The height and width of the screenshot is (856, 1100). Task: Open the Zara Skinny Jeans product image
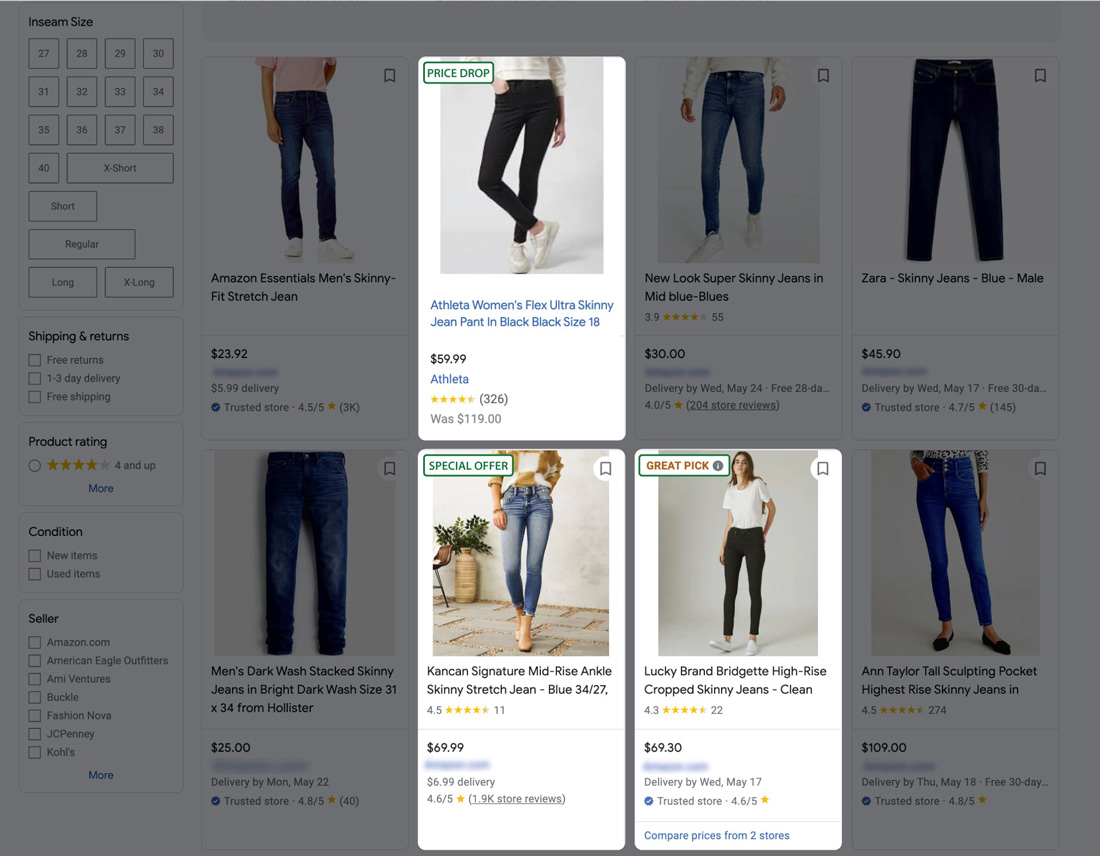tap(955, 160)
